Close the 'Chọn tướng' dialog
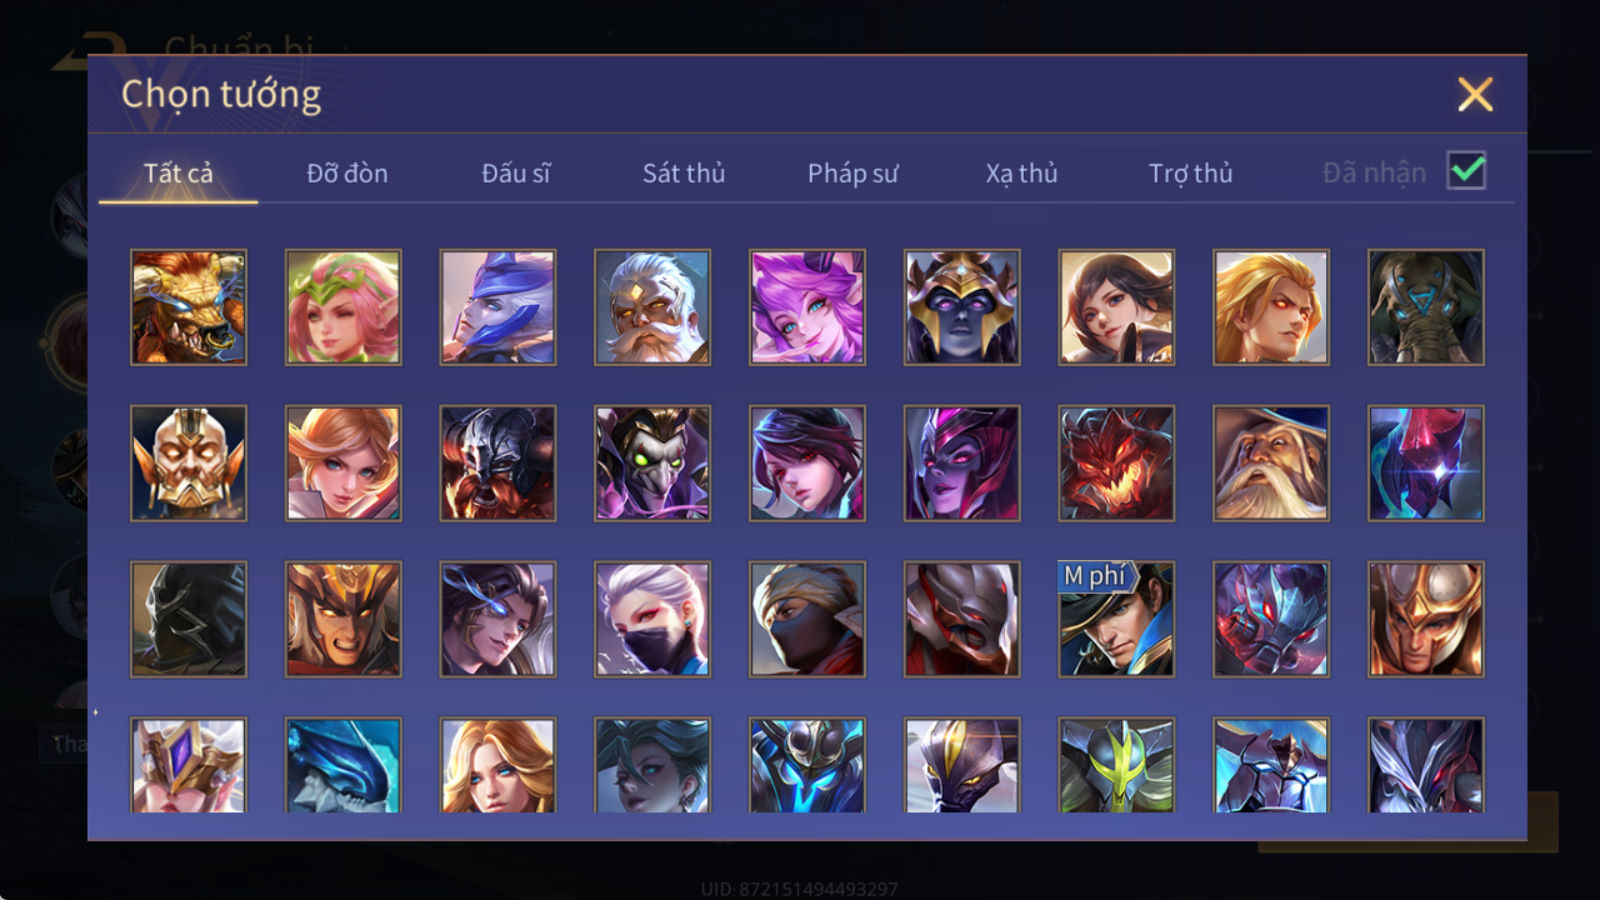This screenshot has height=900, width=1600. click(1475, 95)
